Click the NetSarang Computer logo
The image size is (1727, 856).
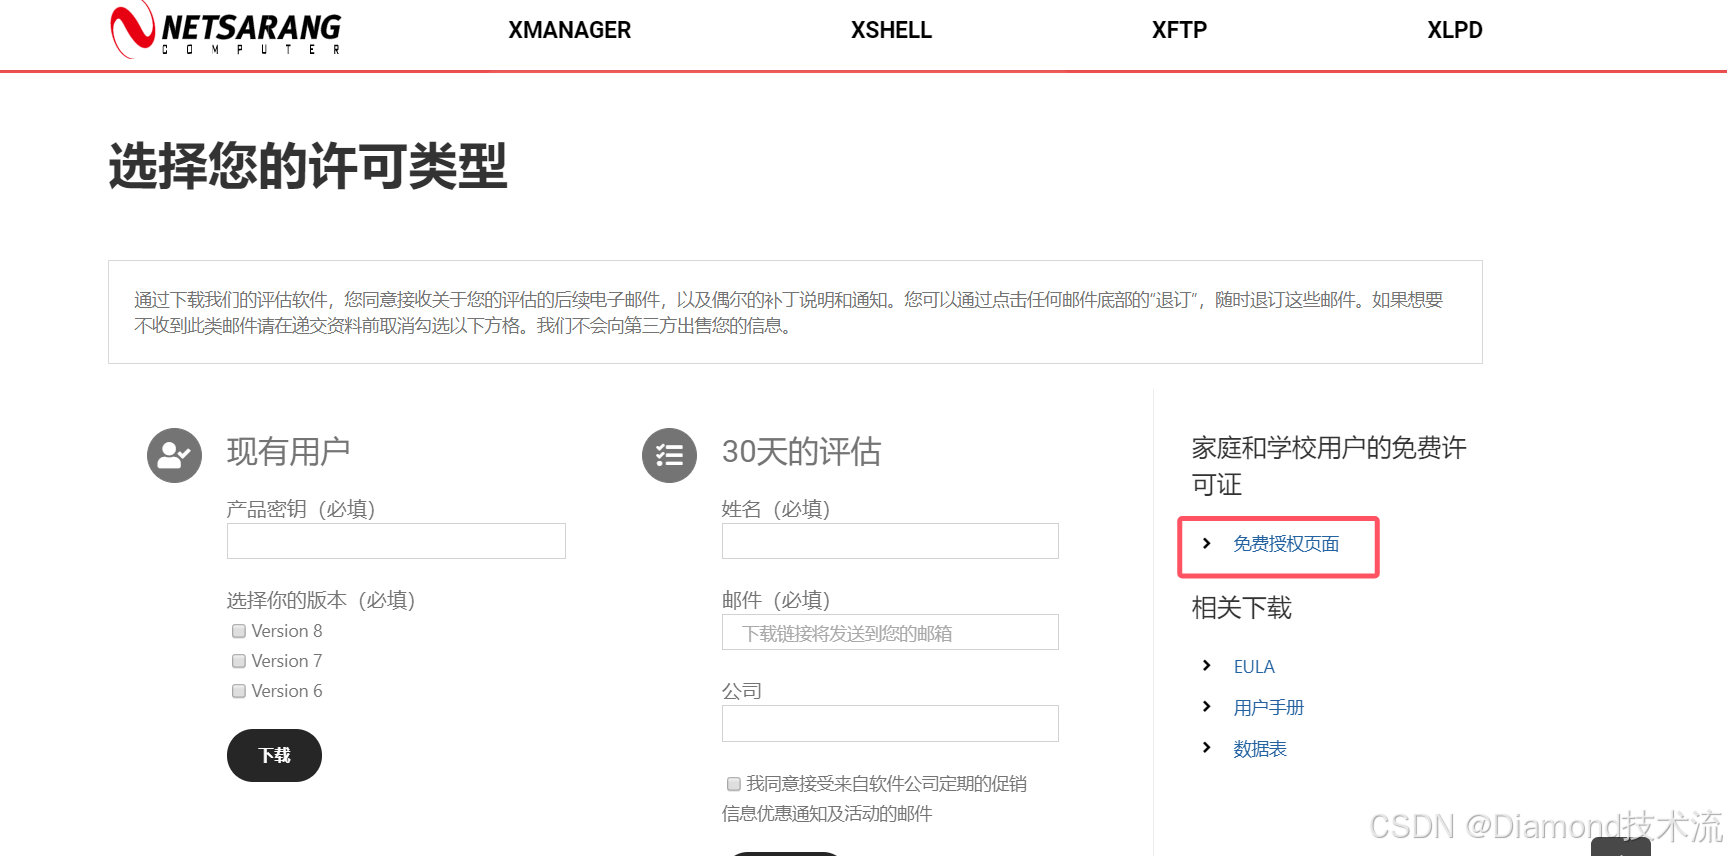tap(225, 30)
